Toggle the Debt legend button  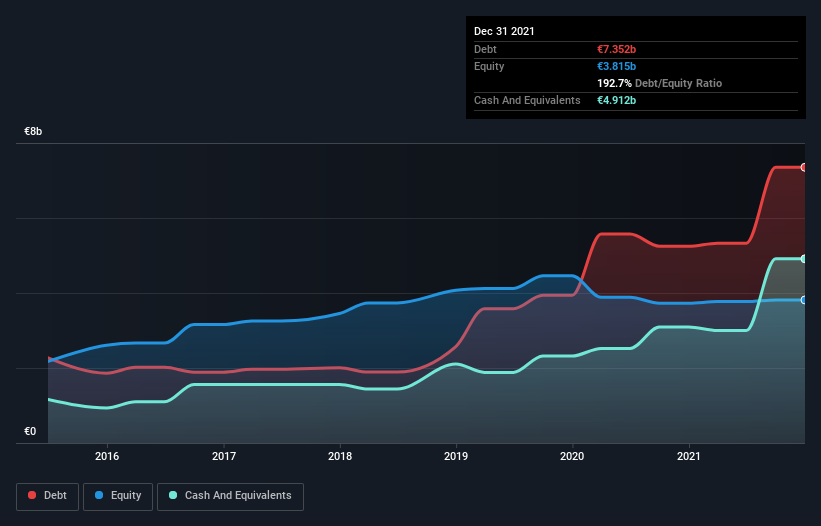pyautogui.click(x=48, y=496)
